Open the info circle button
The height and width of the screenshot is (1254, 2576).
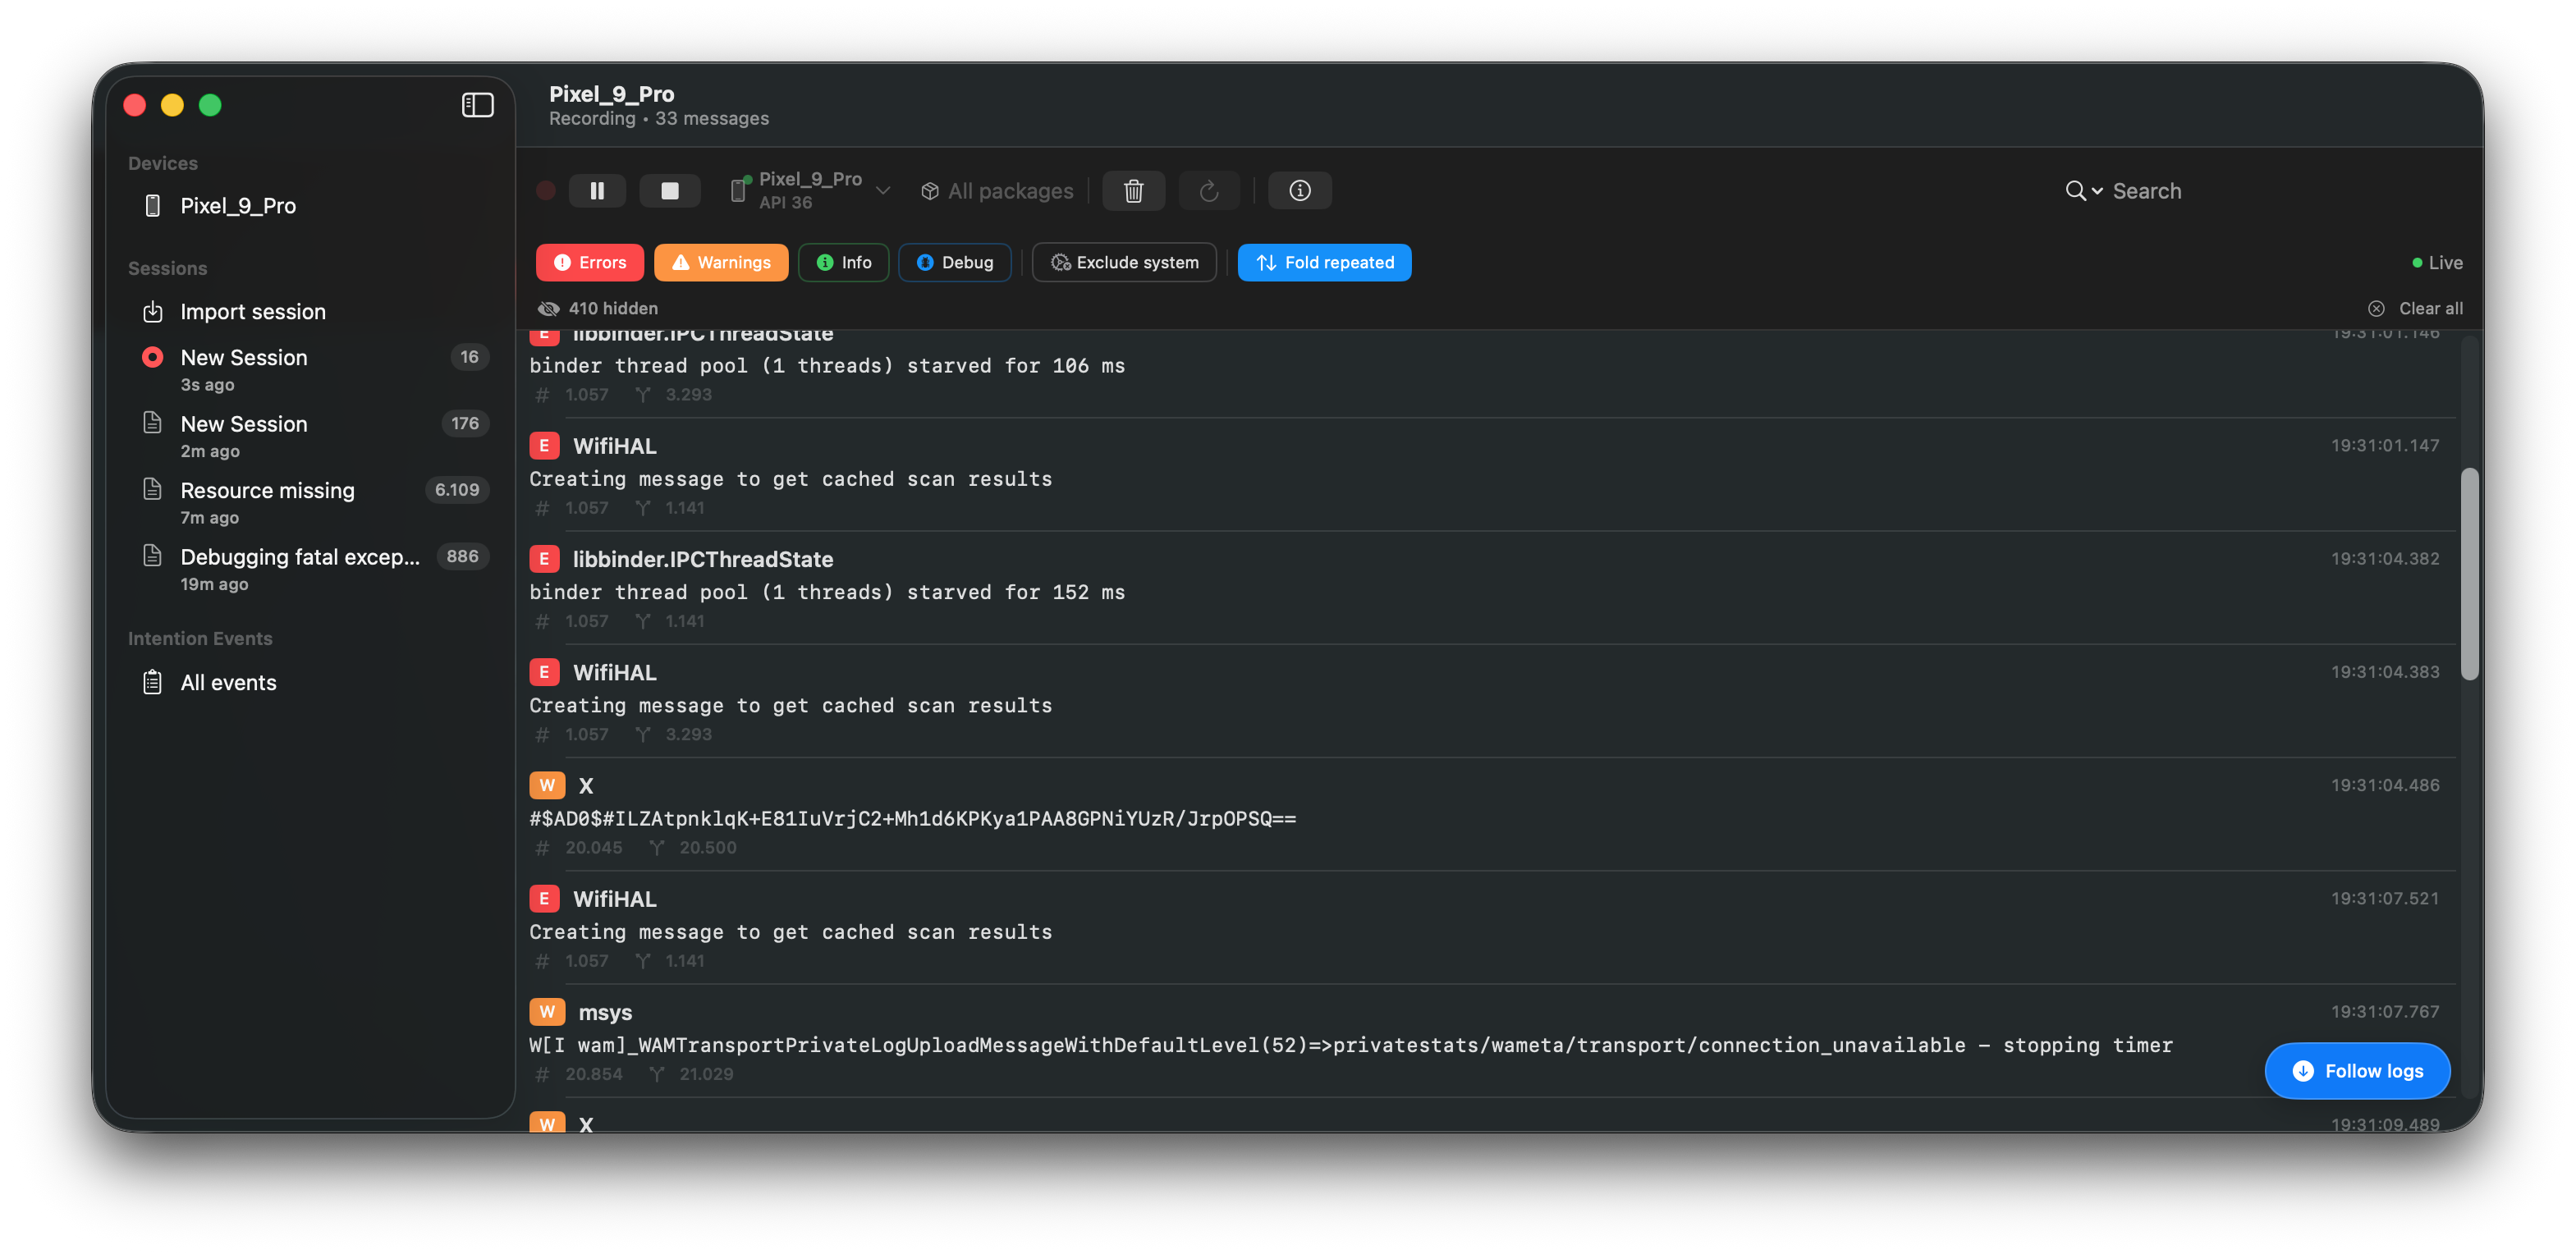(1299, 190)
